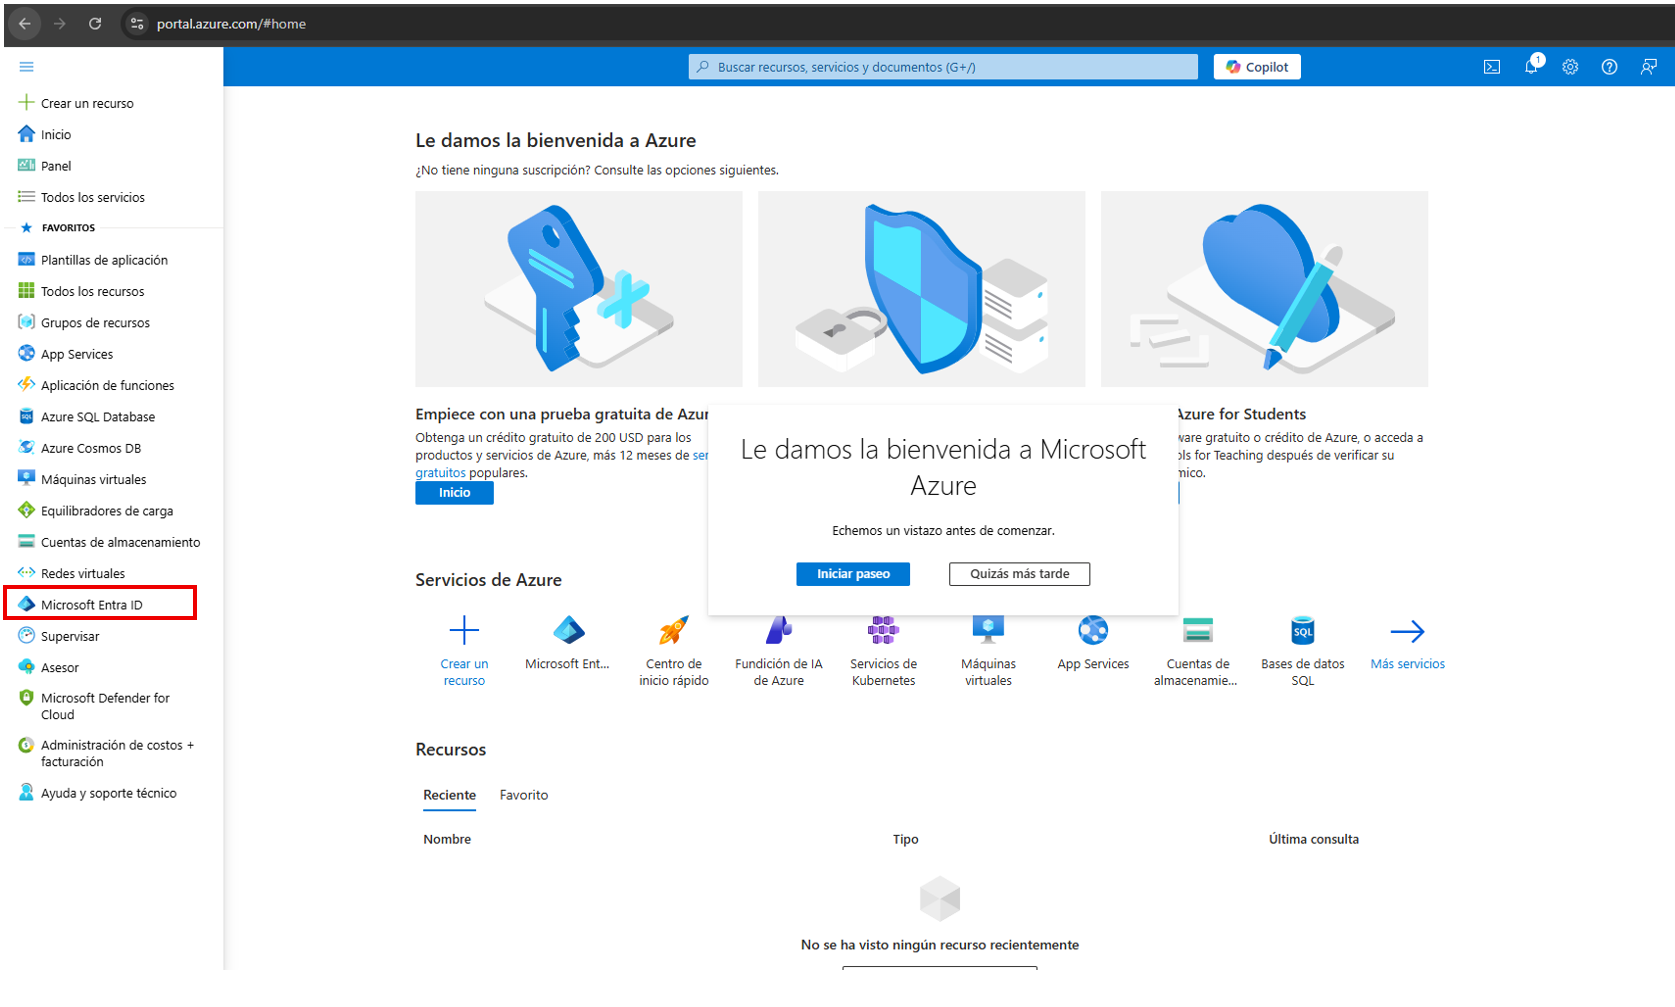
Task: Click Más servicios arrow
Action: (x=1407, y=632)
